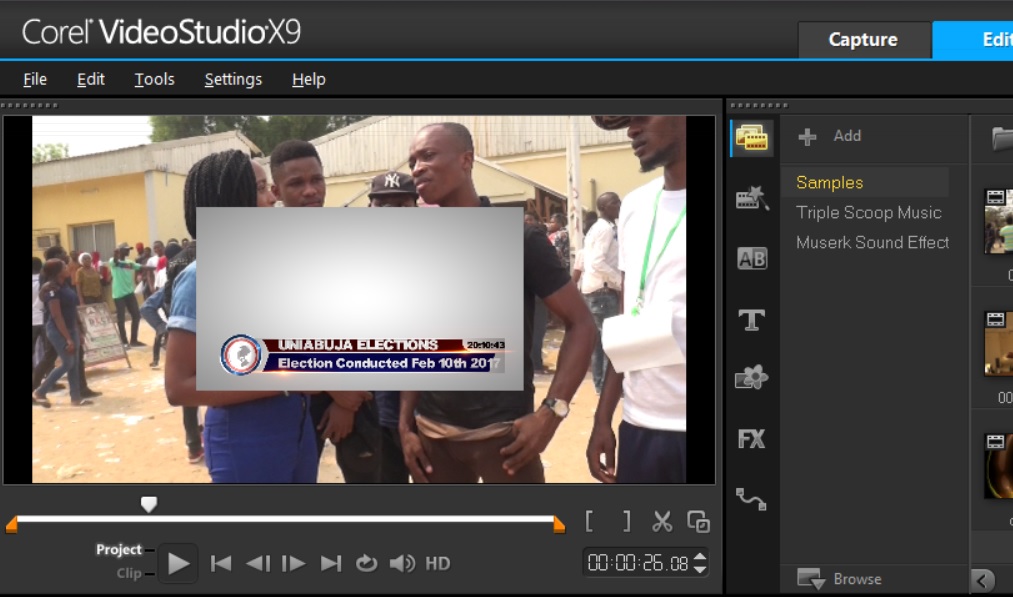Select the Triple Scoop Music folder
The image size is (1013, 597).
[868, 213]
